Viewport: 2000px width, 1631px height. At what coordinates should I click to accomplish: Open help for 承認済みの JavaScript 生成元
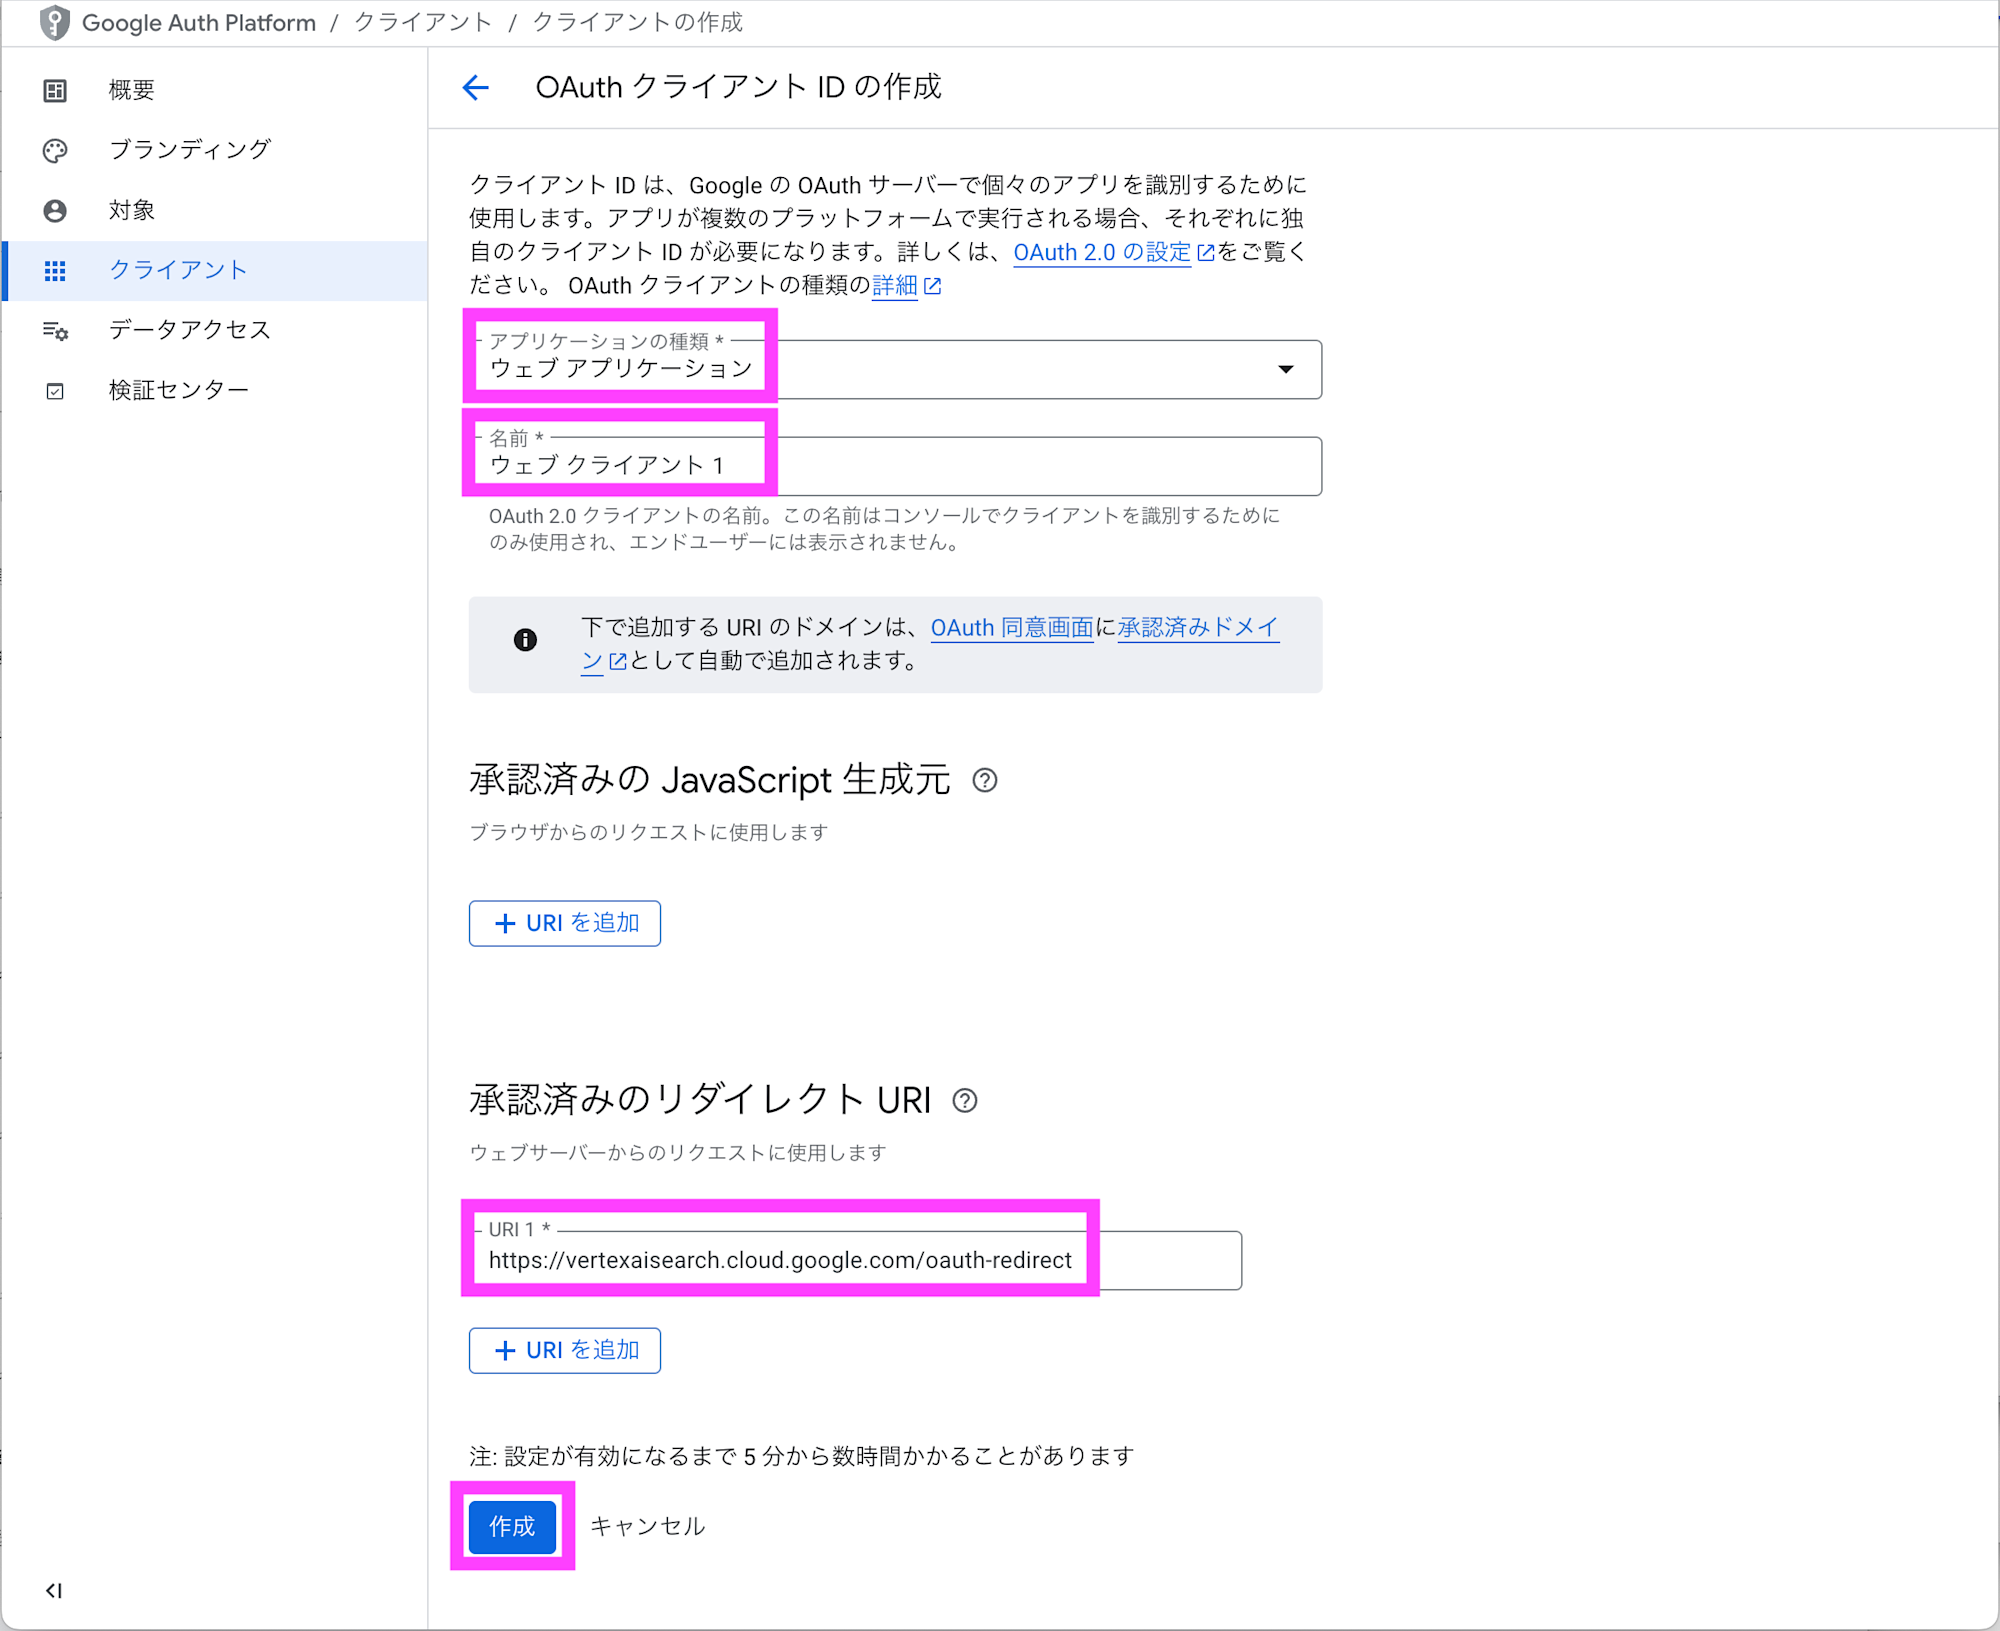(985, 780)
